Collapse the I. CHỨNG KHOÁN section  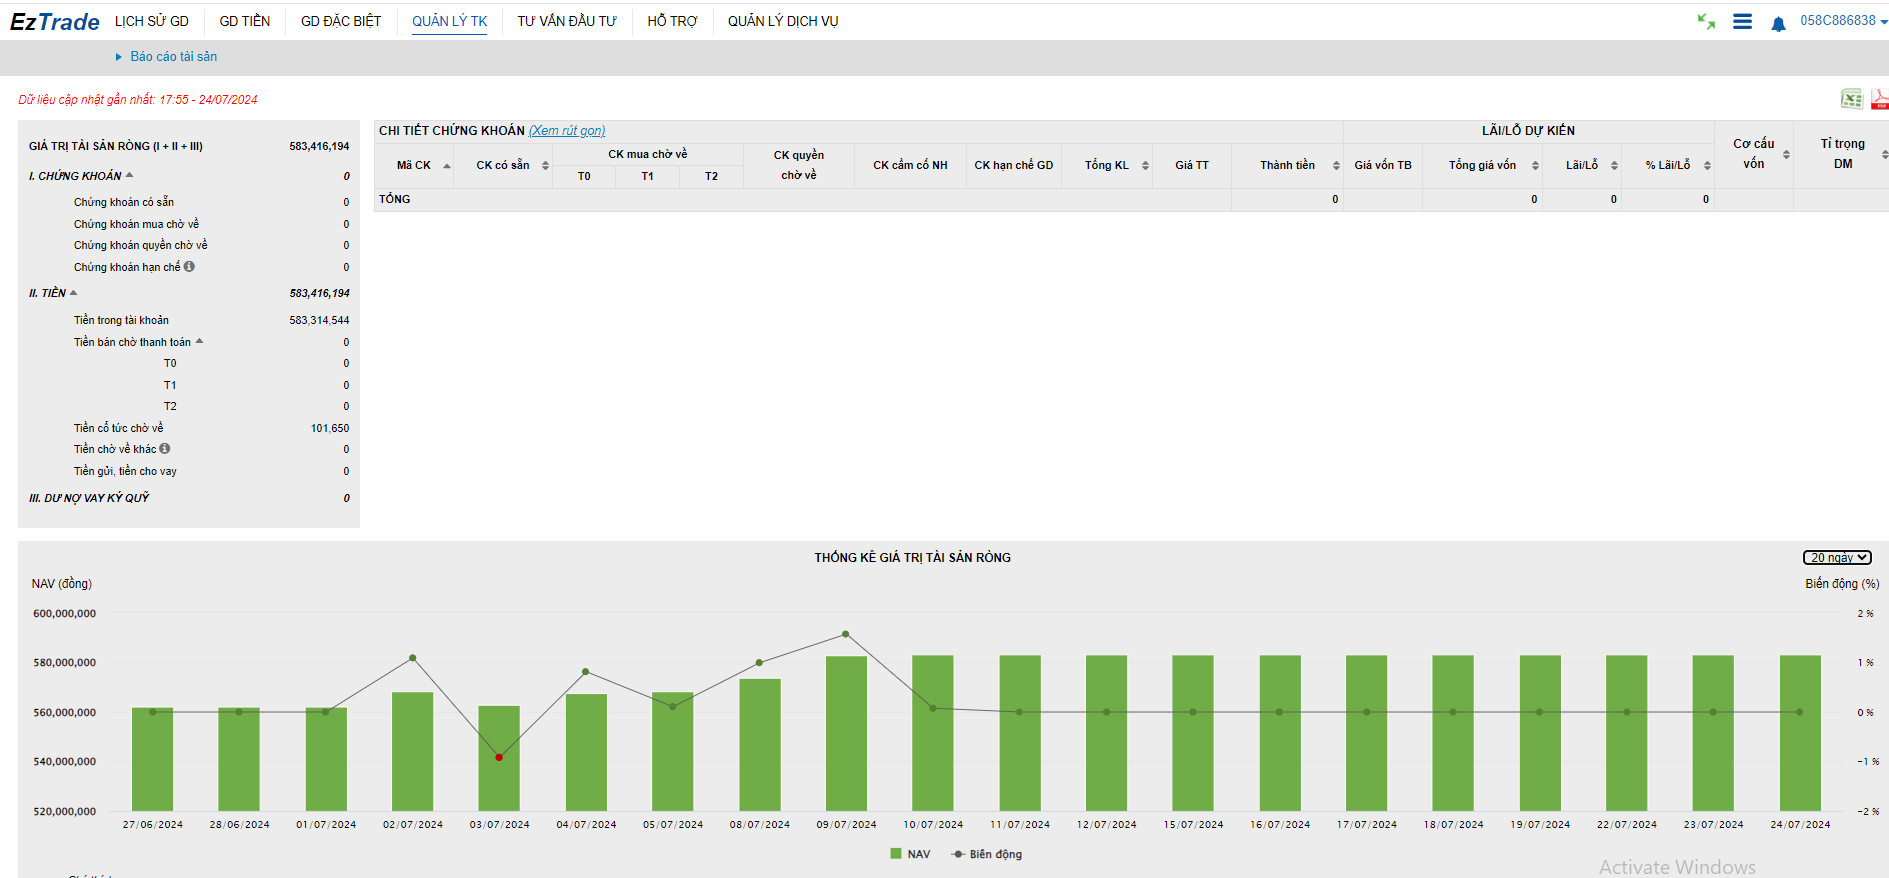tap(129, 175)
